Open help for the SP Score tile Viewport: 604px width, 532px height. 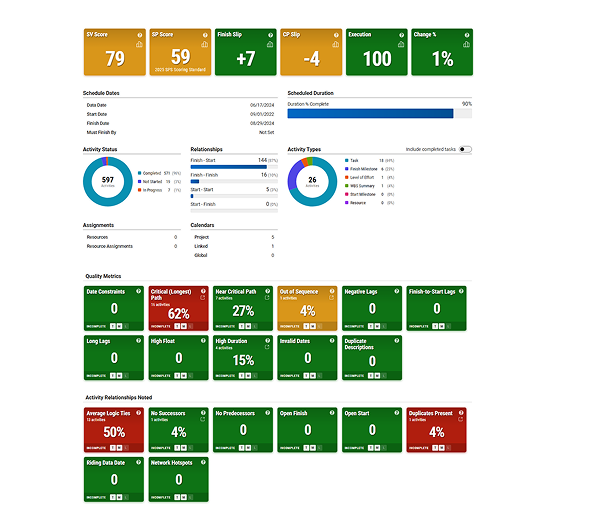click(205, 35)
